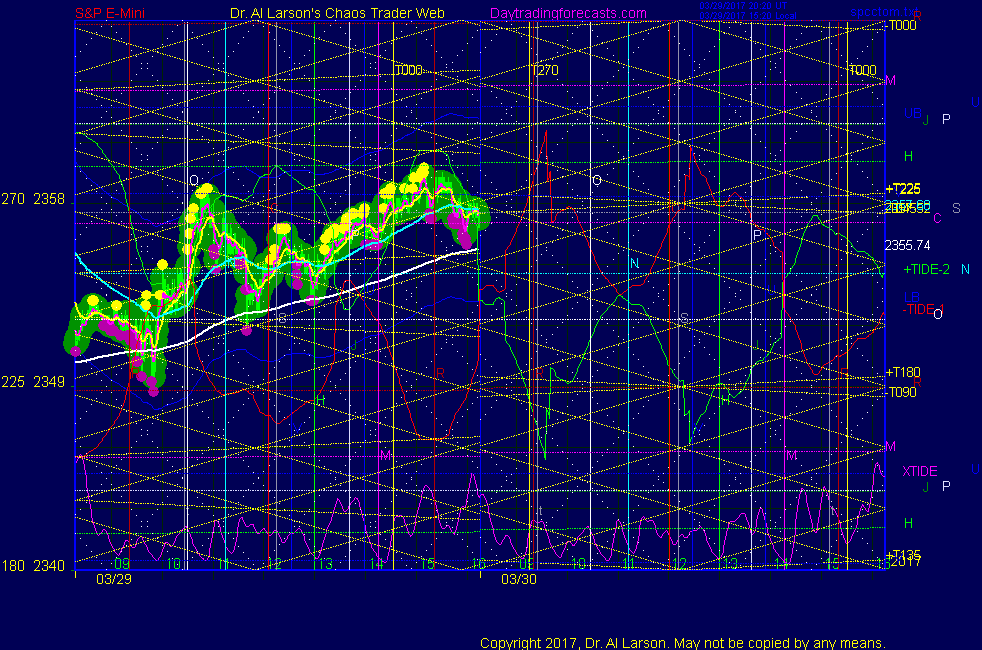Image resolution: width=982 pixels, height=650 pixels.
Task: Click the T270 marker near chart top
Action: pos(544,71)
